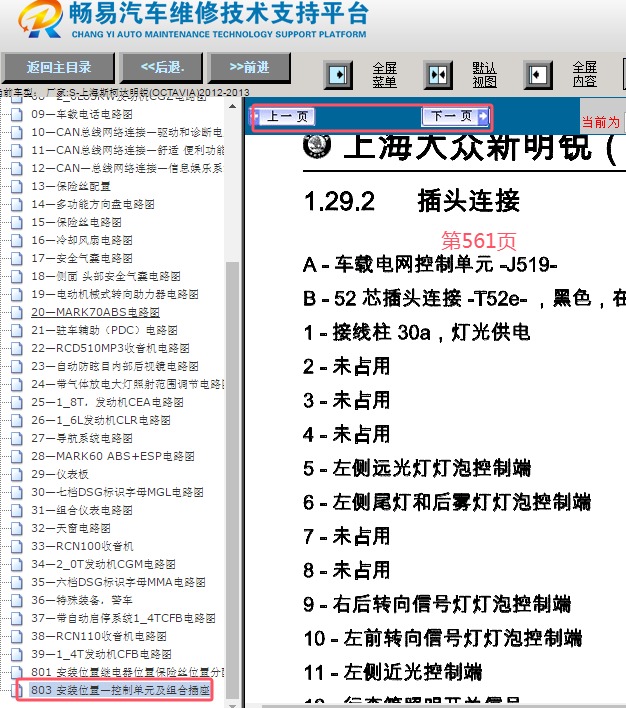Go to next page with 下一页

pos(454,116)
